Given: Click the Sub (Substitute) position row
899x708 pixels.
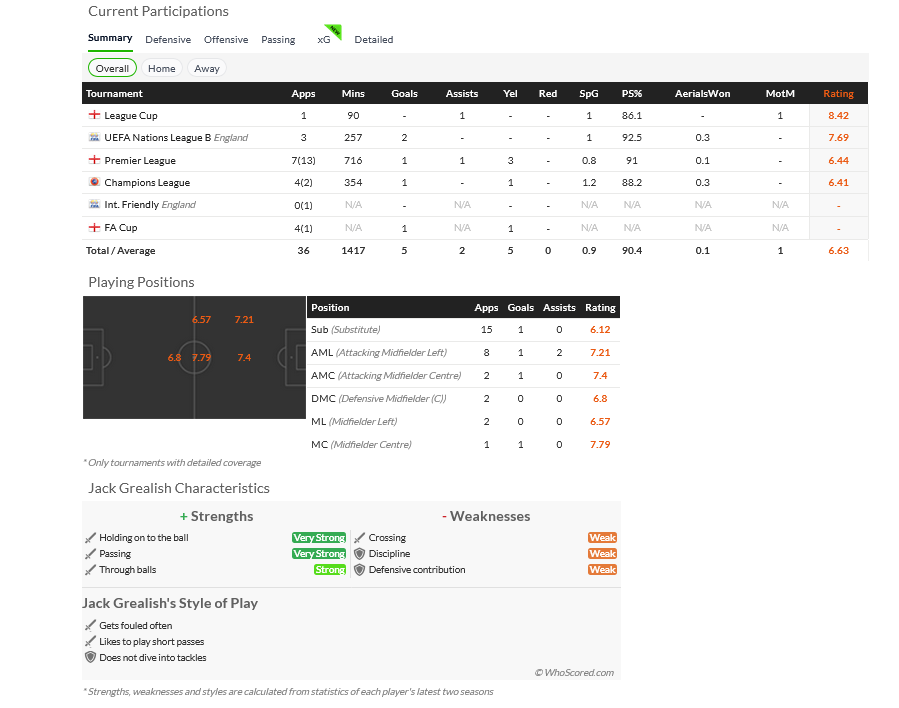Looking at the screenshot, I should 464,330.
